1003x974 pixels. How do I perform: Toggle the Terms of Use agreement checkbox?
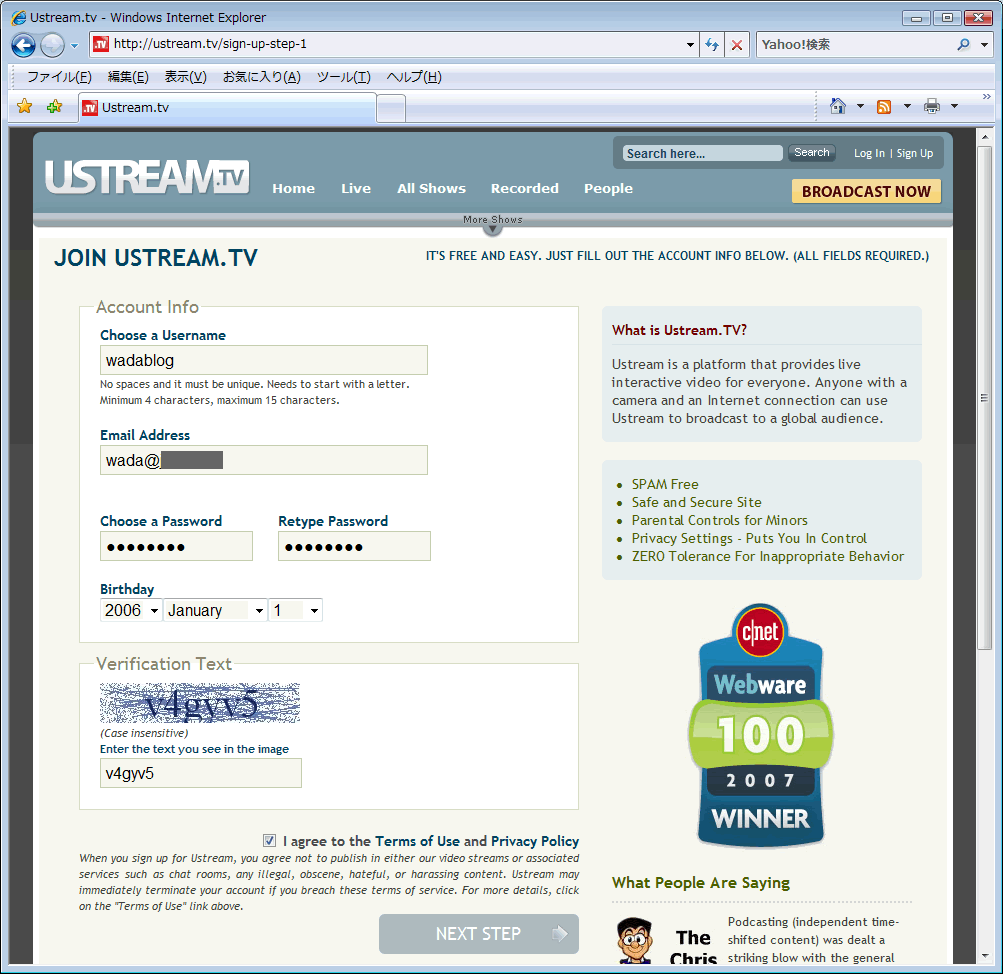(270, 841)
